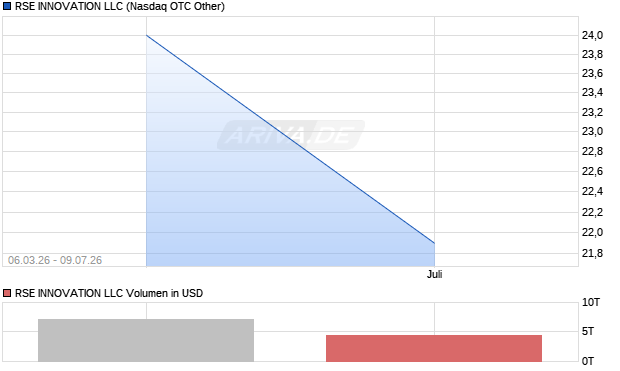Click the blue legend square for RSE INNOVATION
The image size is (620, 371).
point(7,6)
